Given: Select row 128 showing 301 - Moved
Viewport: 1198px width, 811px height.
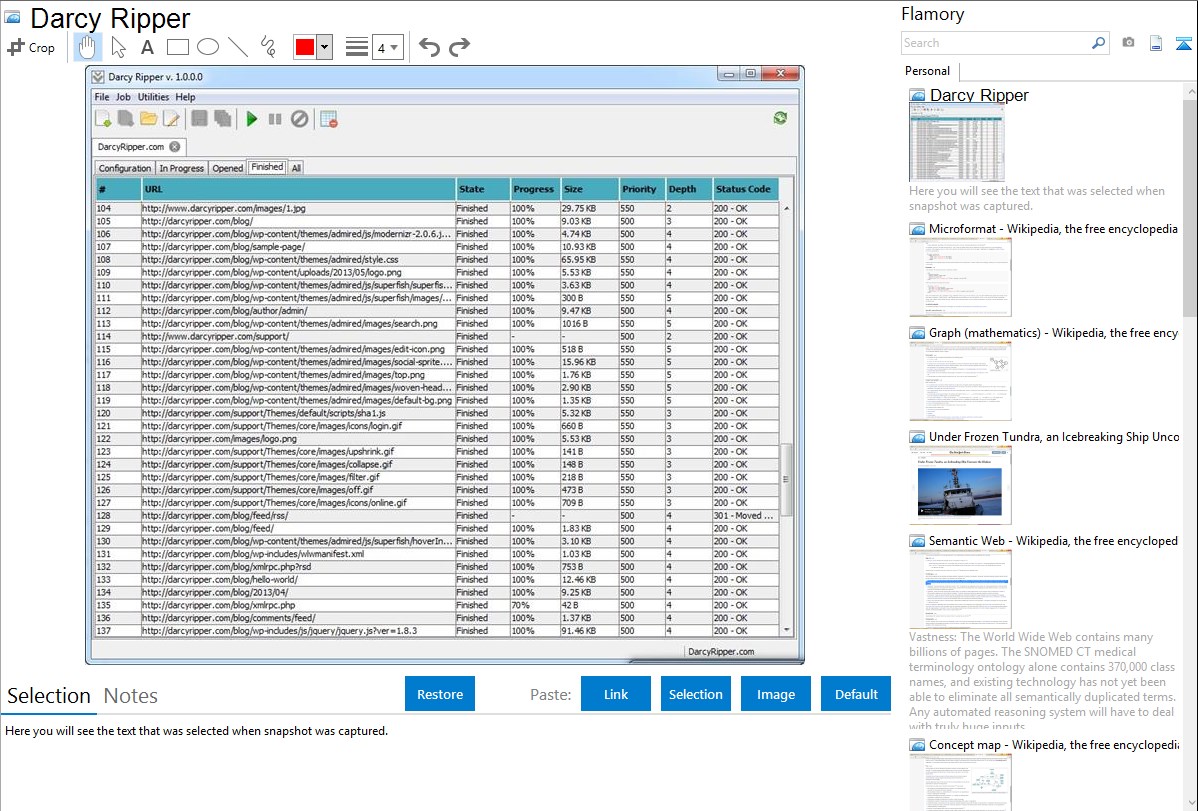Looking at the screenshot, I should click(437, 516).
